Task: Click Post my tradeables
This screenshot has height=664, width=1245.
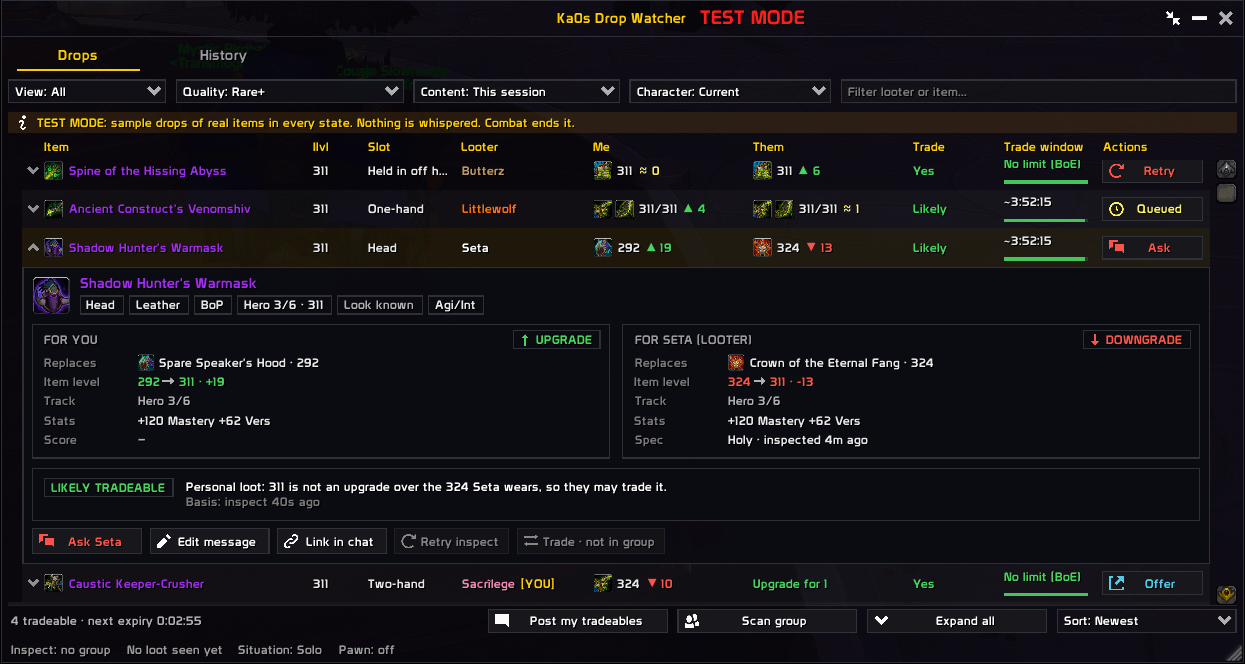Action: [579, 621]
